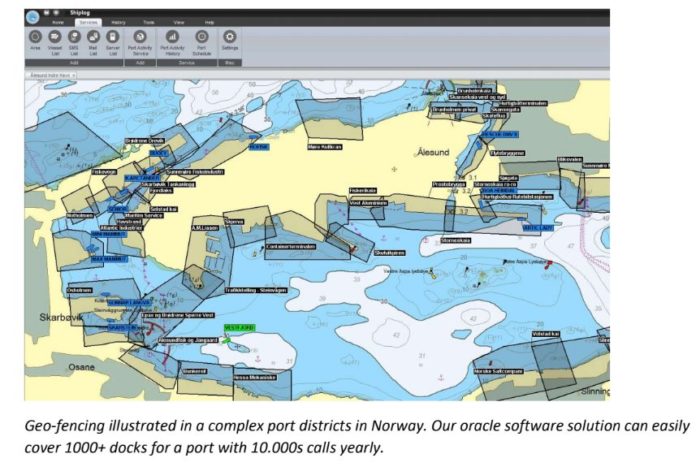Click the Area icon in ribbon
The height and width of the screenshot is (471, 696).
(x=36, y=37)
